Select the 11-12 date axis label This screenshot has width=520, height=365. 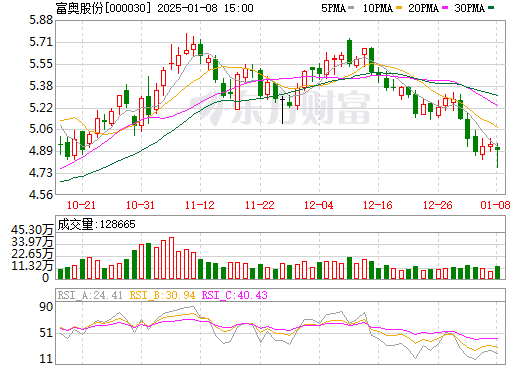click(200, 205)
